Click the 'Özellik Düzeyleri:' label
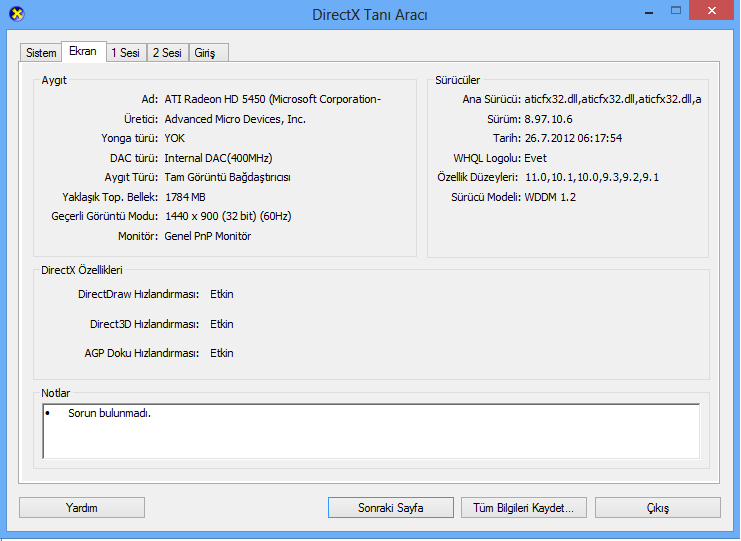741x541 pixels. 477,177
